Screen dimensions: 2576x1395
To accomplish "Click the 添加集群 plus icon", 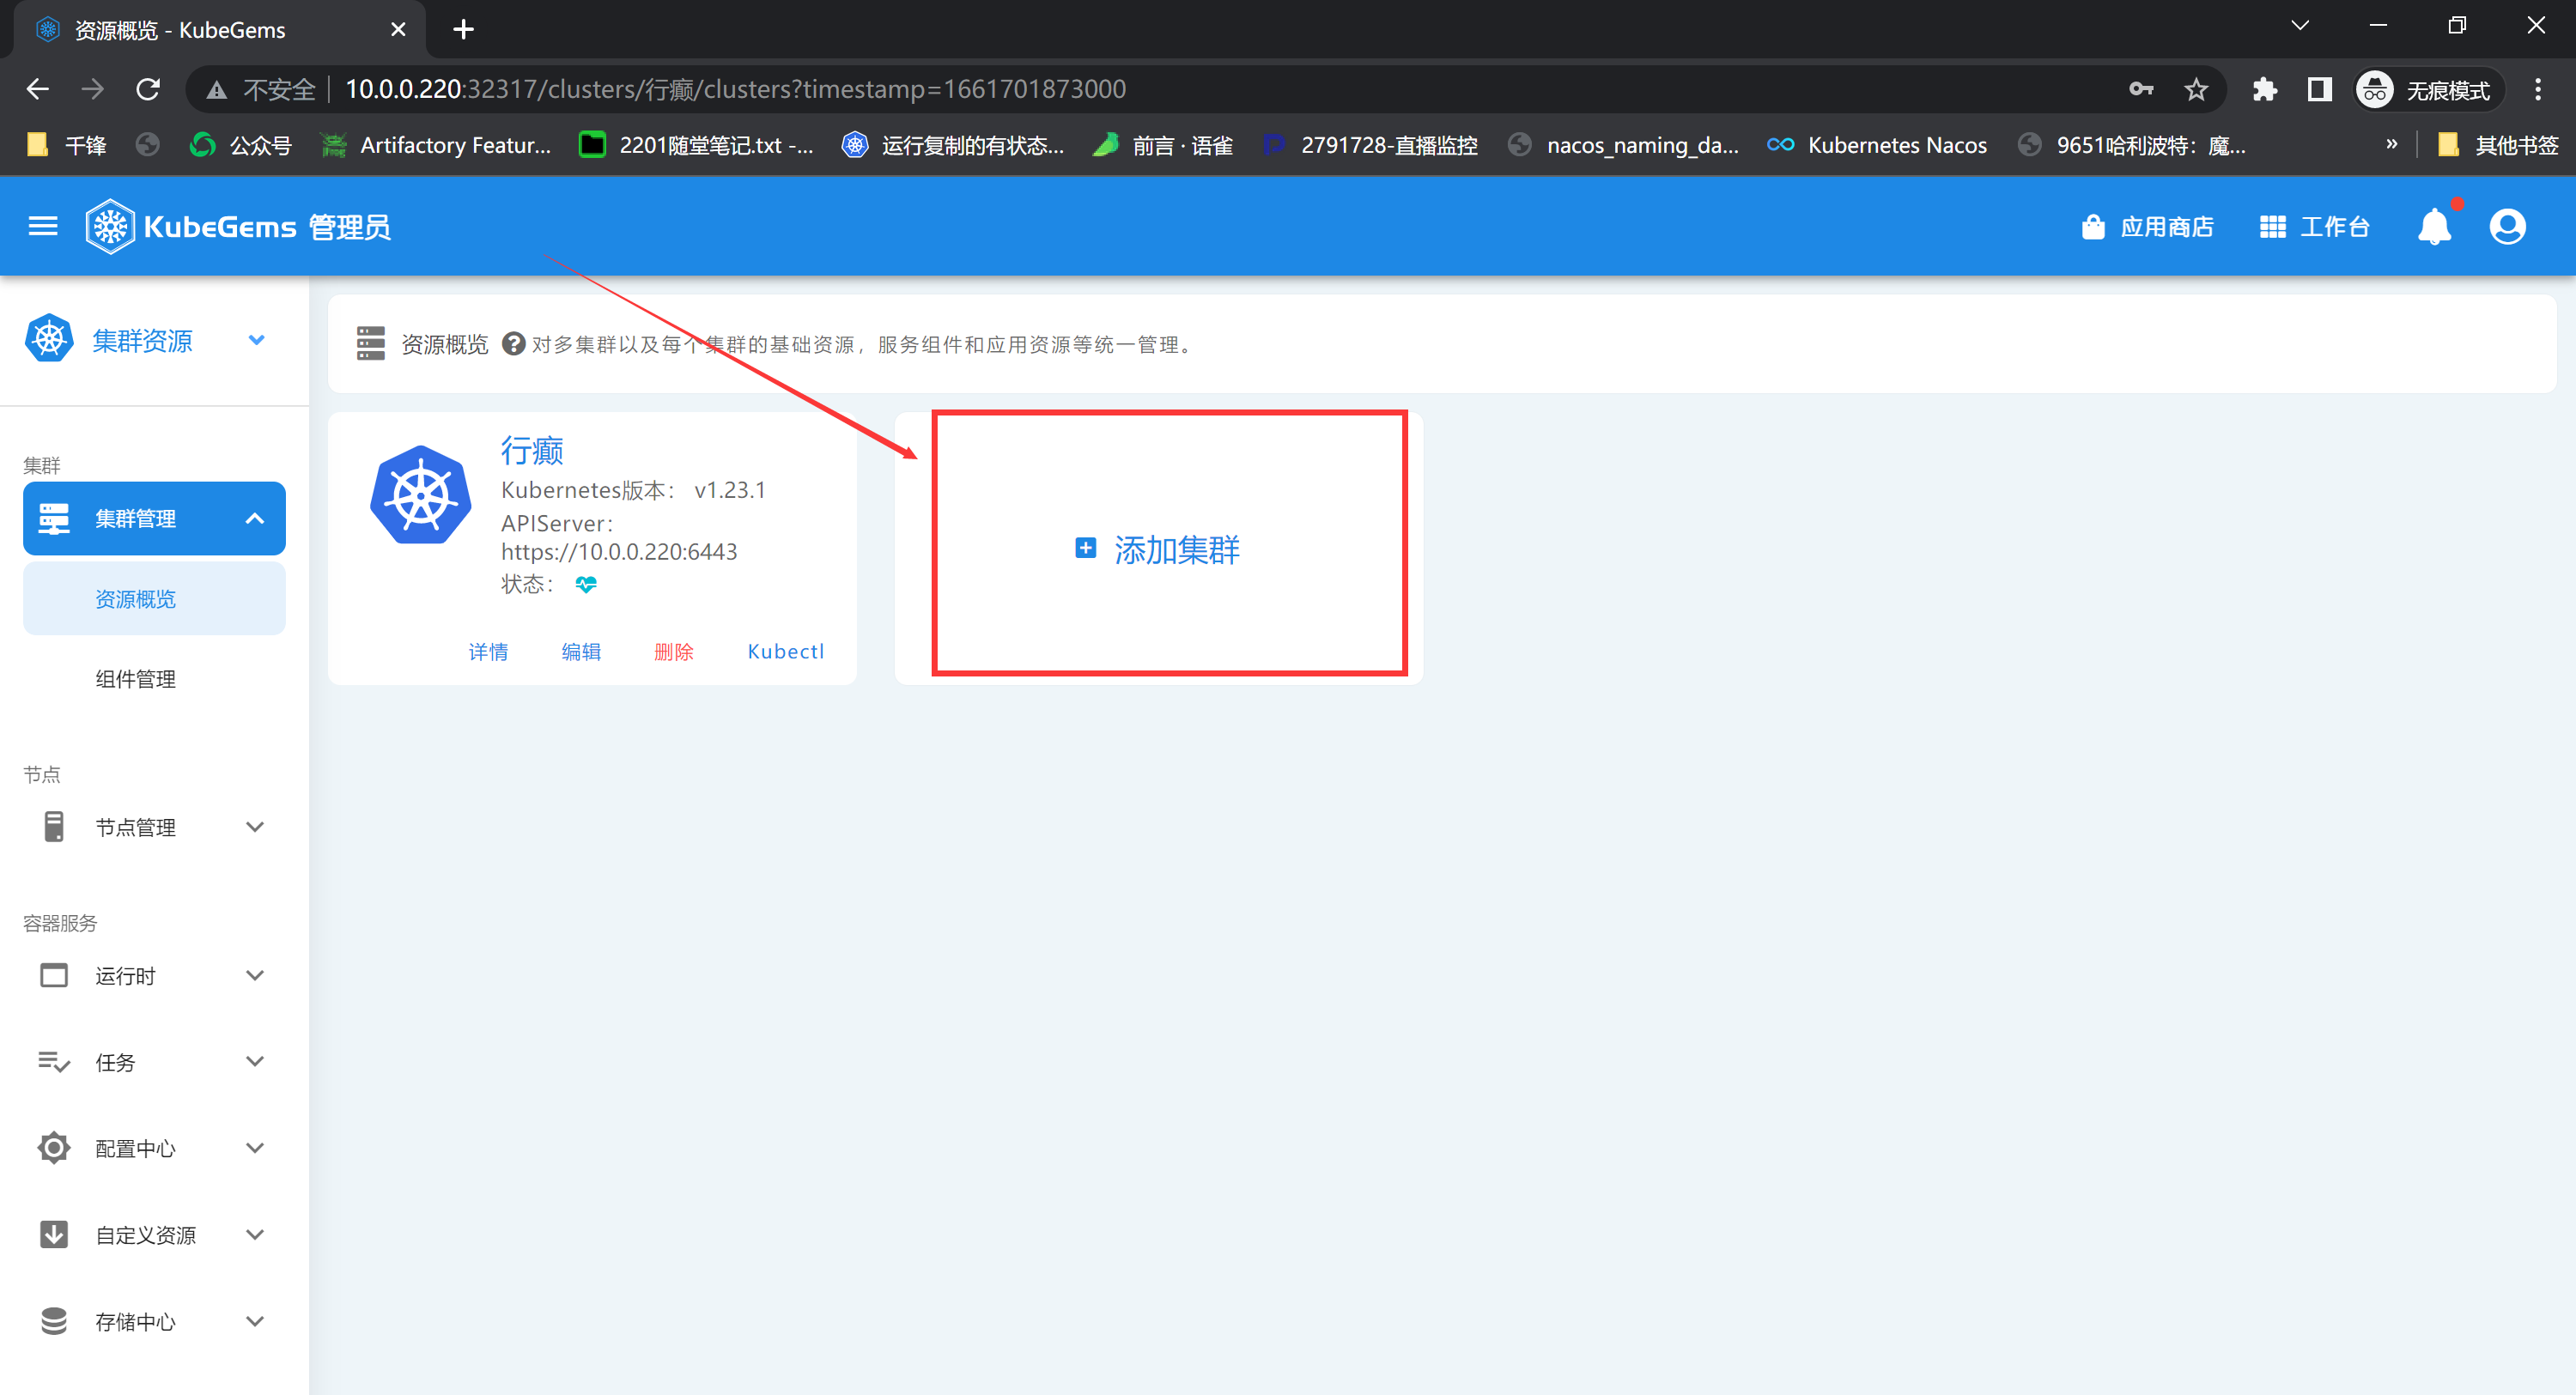I will point(1086,548).
